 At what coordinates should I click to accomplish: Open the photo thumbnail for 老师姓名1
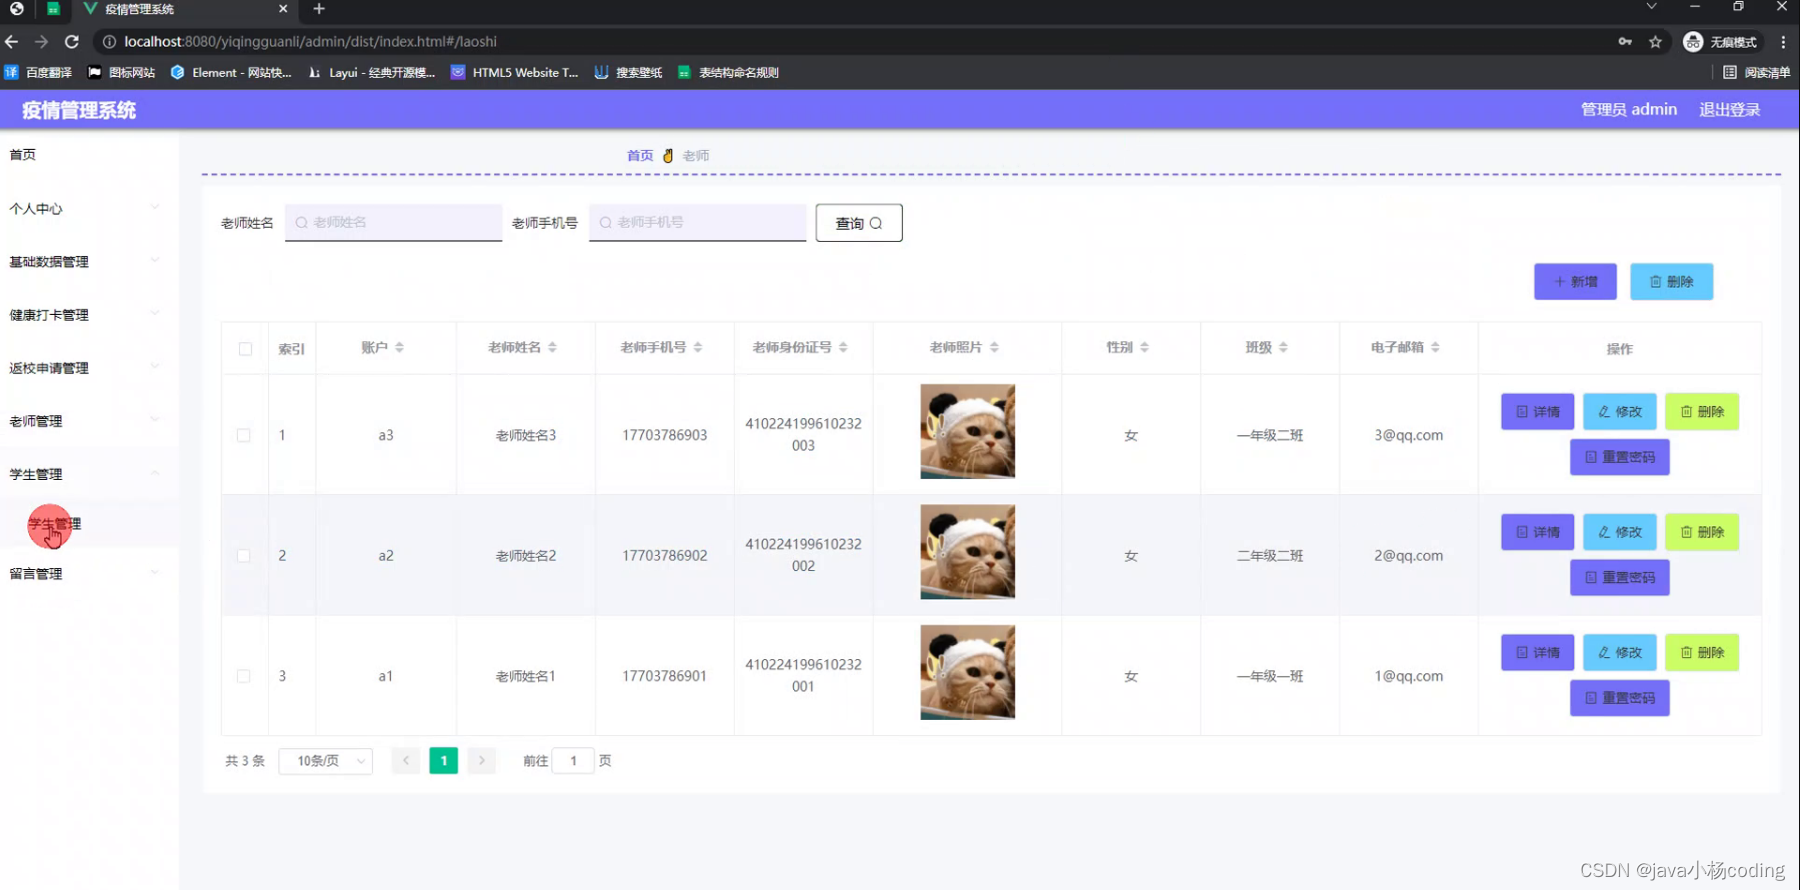(967, 672)
